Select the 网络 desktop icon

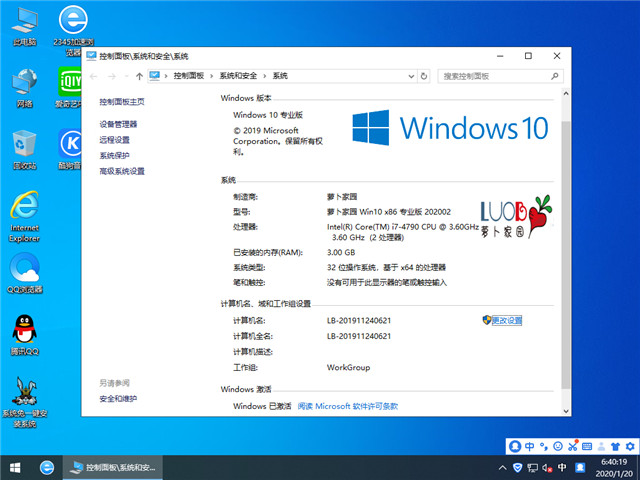(24, 88)
